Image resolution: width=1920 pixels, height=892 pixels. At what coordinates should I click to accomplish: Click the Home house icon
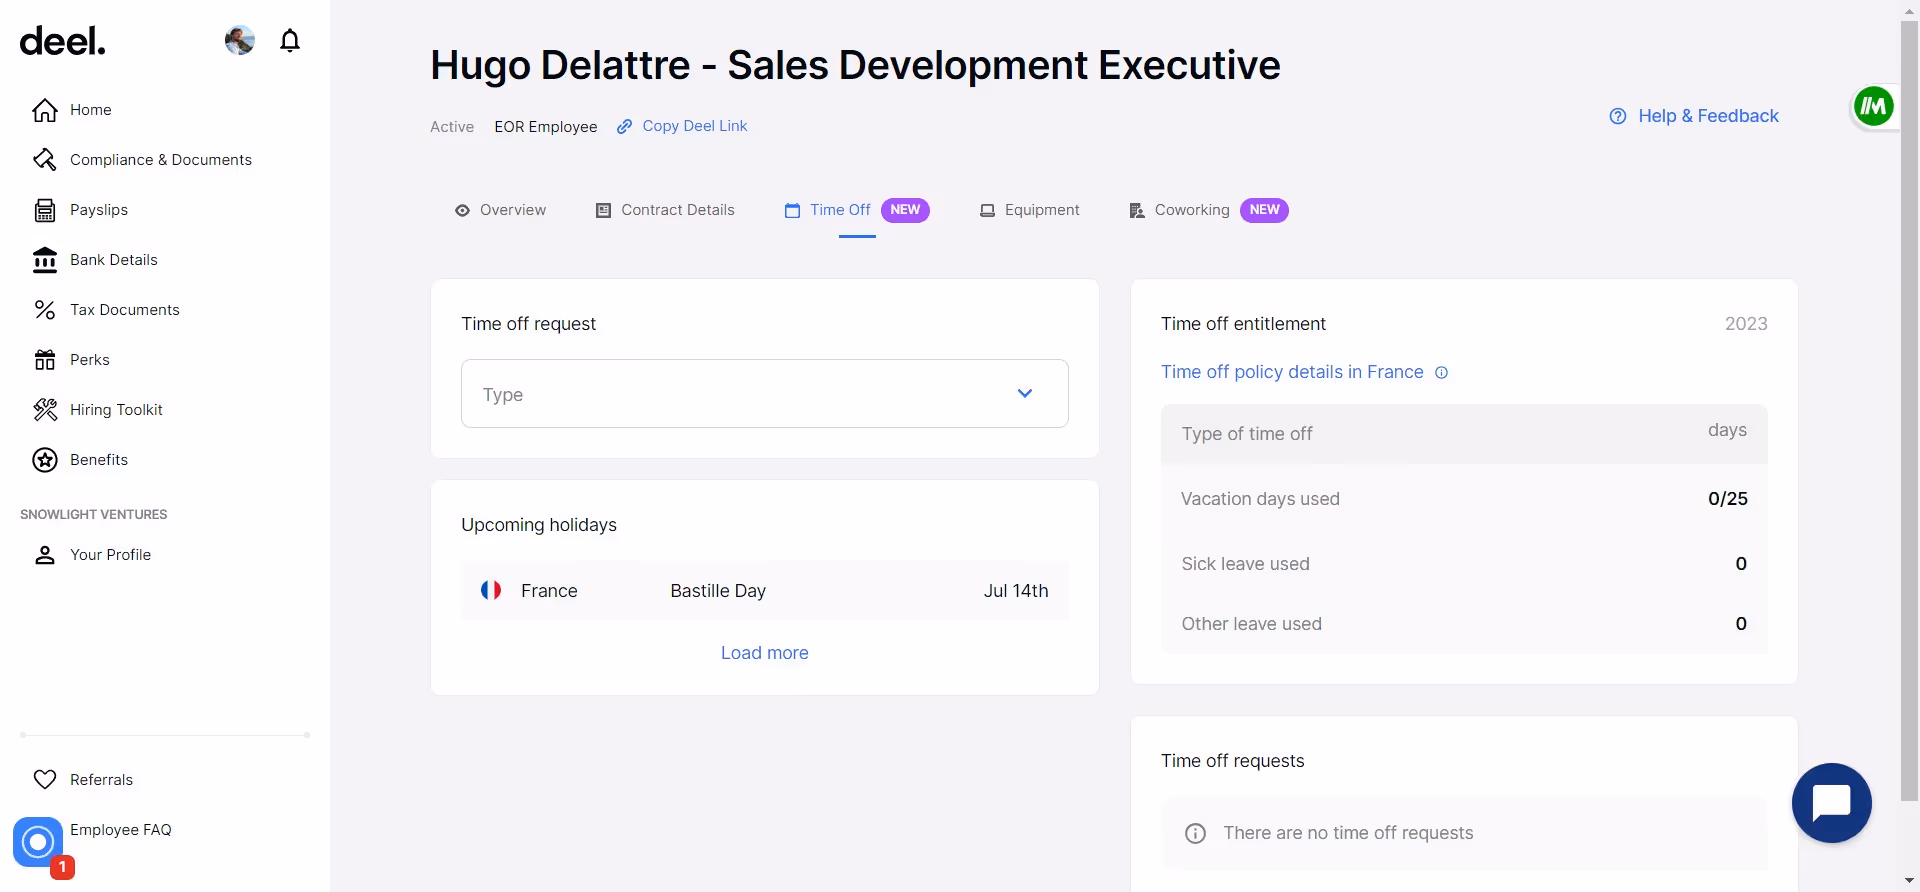point(45,110)
